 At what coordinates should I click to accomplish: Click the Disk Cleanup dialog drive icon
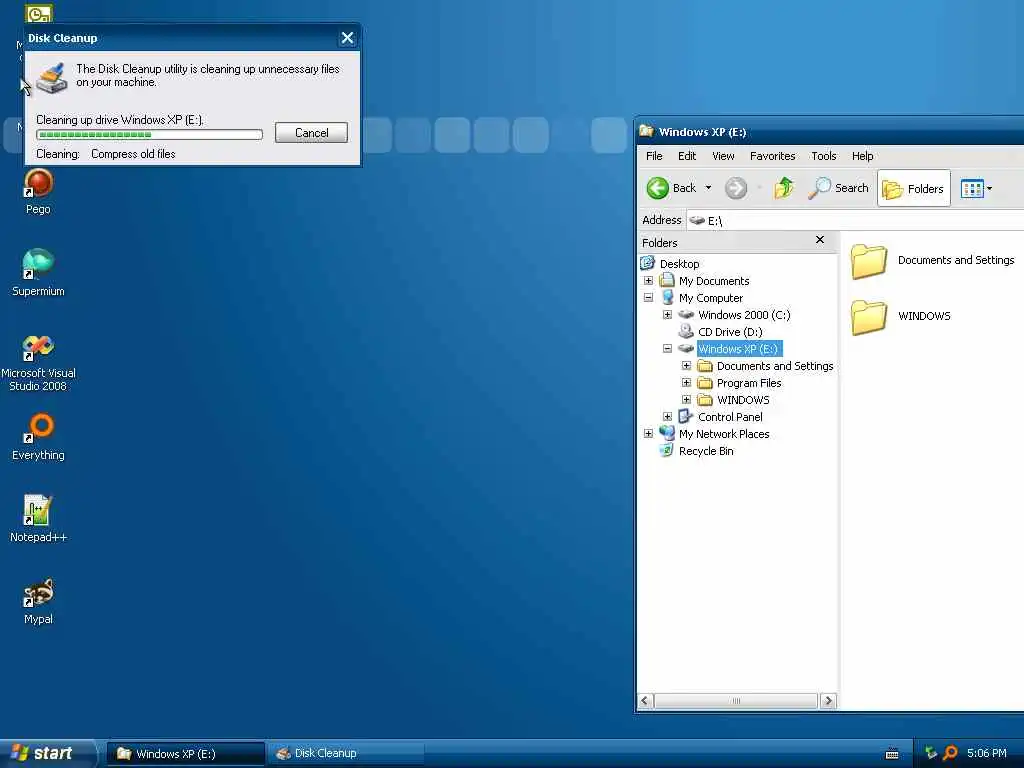pos(52,78)
